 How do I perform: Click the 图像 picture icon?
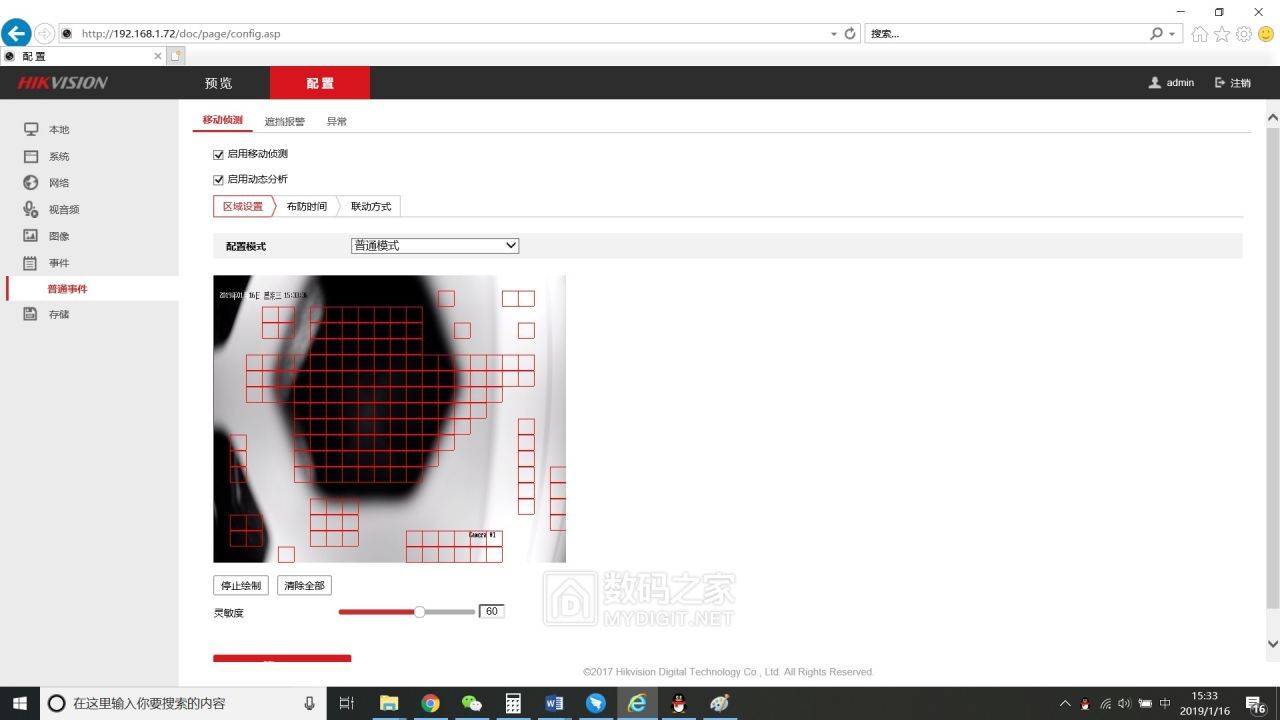click(31, 236)
